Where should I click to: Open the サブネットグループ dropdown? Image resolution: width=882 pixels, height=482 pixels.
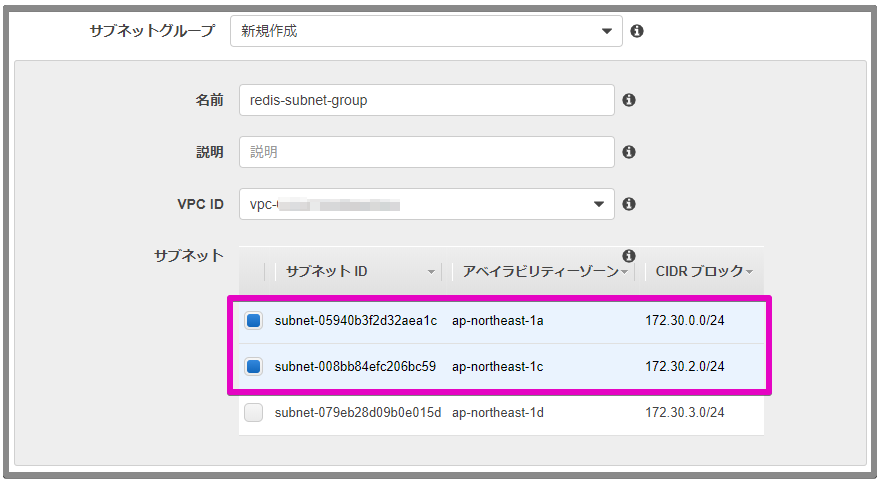pyautogui.click(x=426, y=31)
